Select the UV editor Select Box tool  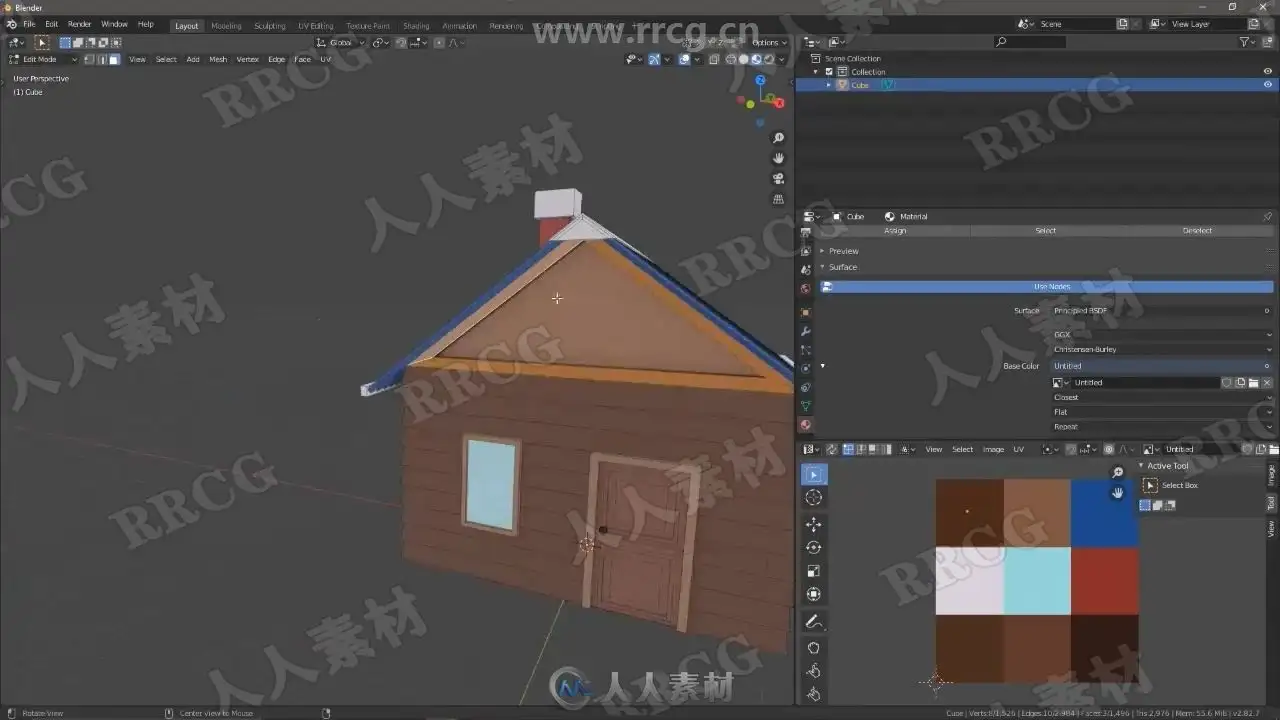[814, 474]
